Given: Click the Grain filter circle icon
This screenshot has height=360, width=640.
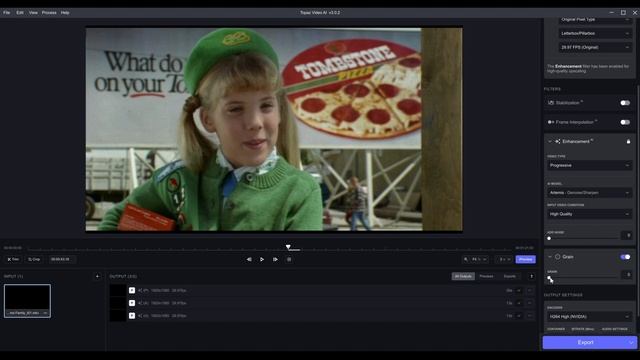Looking at the screenshot, I should [x=558, y=257].
